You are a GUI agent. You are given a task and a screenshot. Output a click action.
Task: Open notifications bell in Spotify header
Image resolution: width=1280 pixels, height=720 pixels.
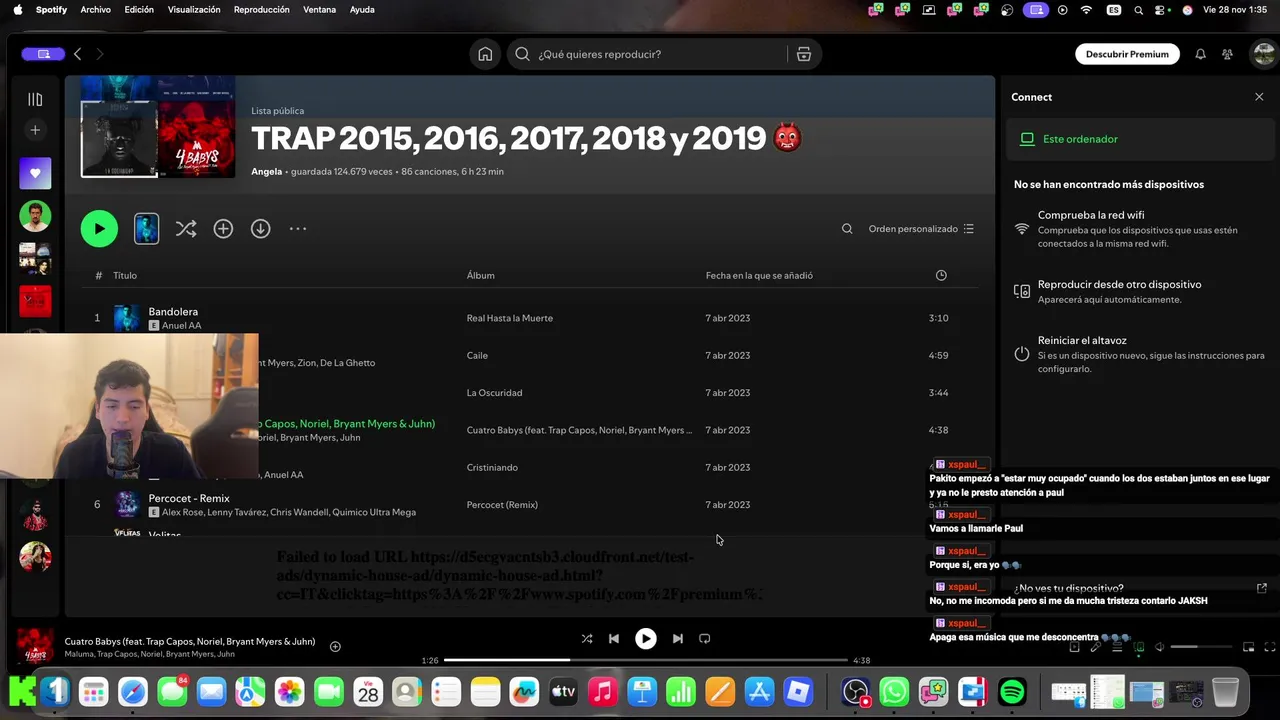click(x=1200, y=54)
